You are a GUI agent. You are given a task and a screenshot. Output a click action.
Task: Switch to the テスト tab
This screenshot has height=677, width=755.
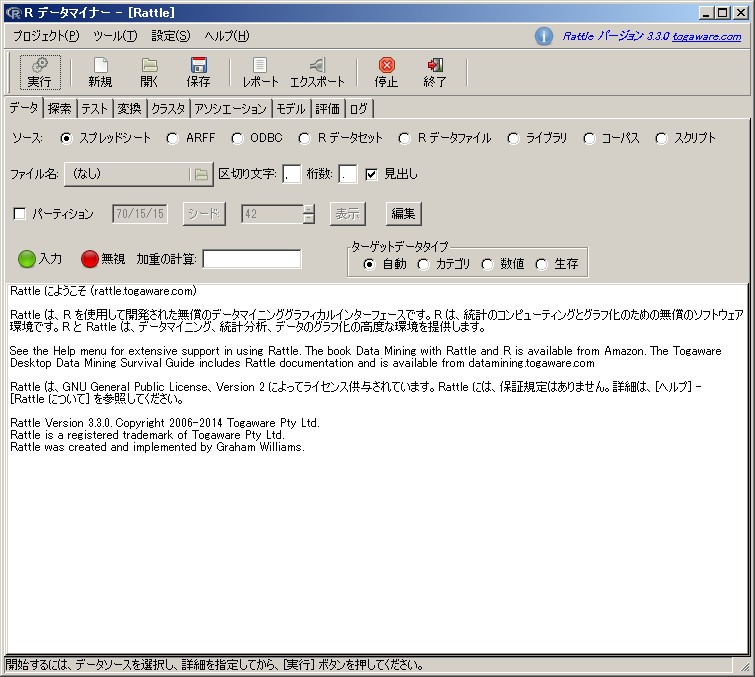pyautogui.click(x=94, y=109)
